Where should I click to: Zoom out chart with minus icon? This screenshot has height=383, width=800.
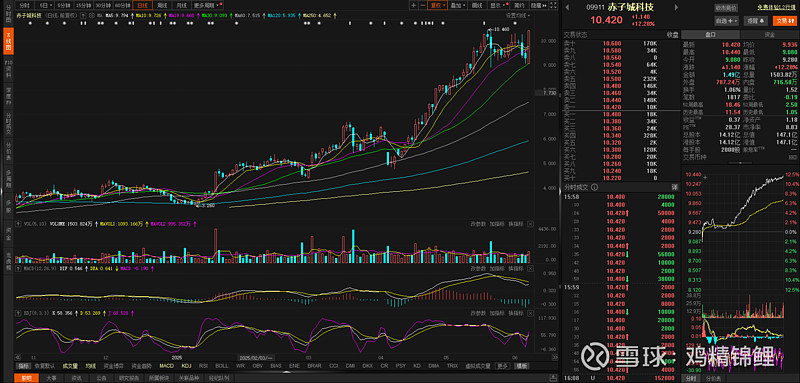click(422, 5)
